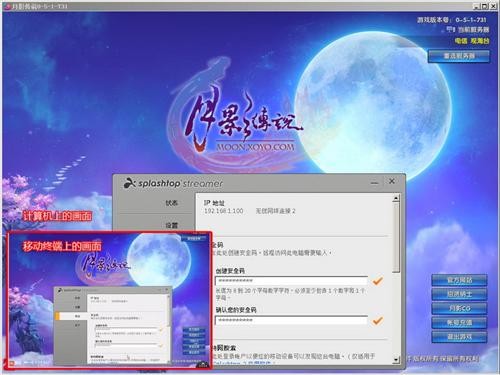This screenshot has height=375, width=500.
Task: Click the 退出游戏 button
Action: [x=459, y=336]
